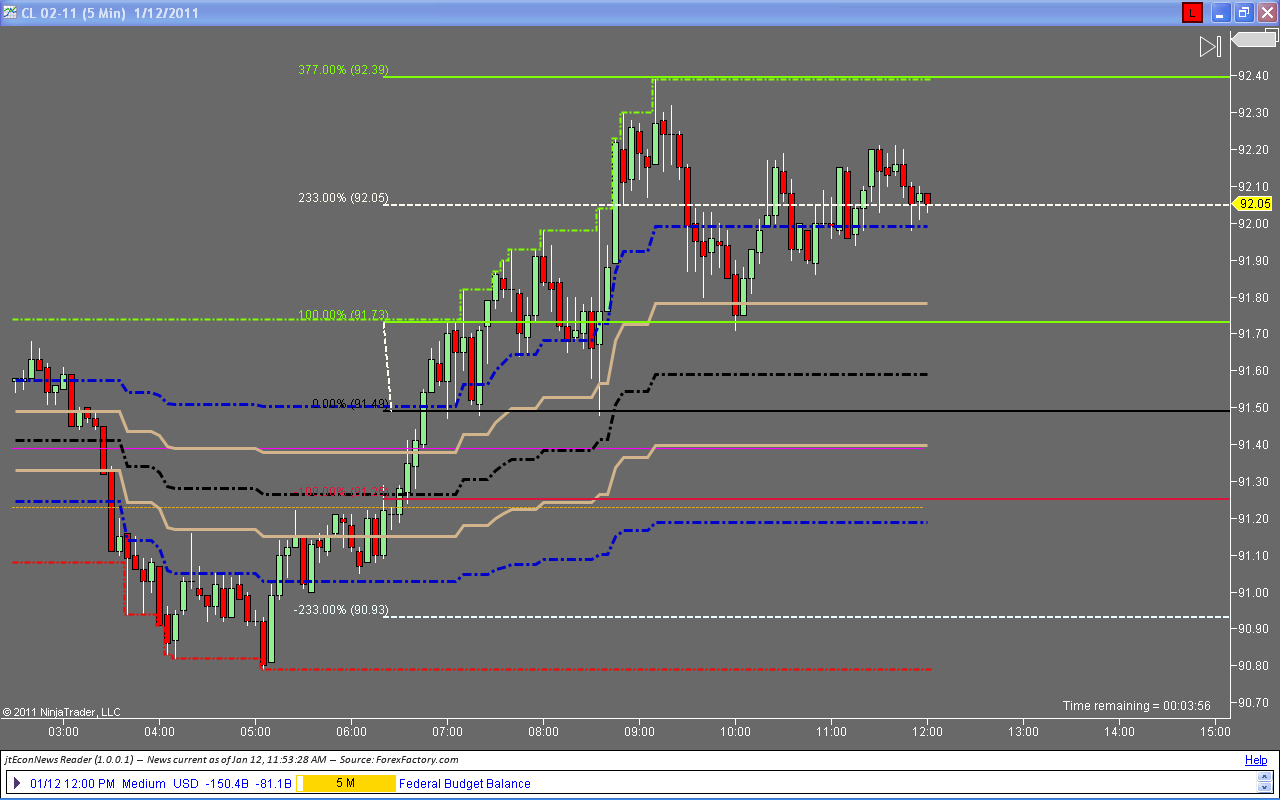Screen dimensions: 1280x800
Task: Click the Time remaining = 00:03:56 text
Action: click(1137, 706)
